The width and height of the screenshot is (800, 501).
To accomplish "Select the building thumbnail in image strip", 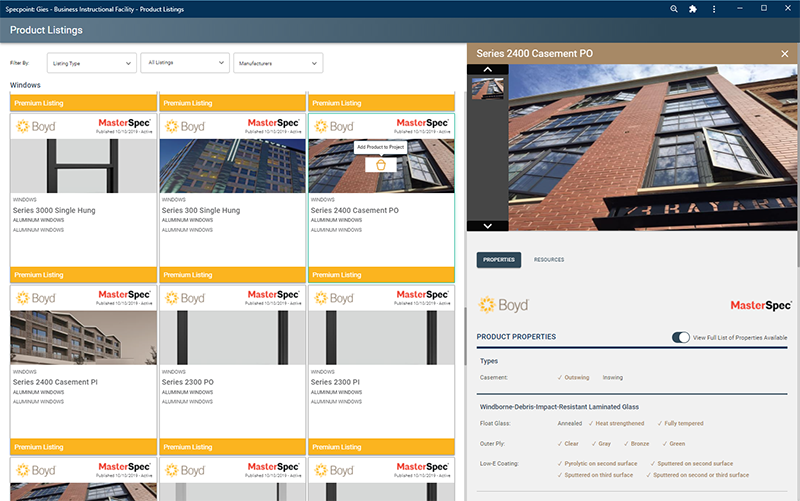I will coord(487,89).
